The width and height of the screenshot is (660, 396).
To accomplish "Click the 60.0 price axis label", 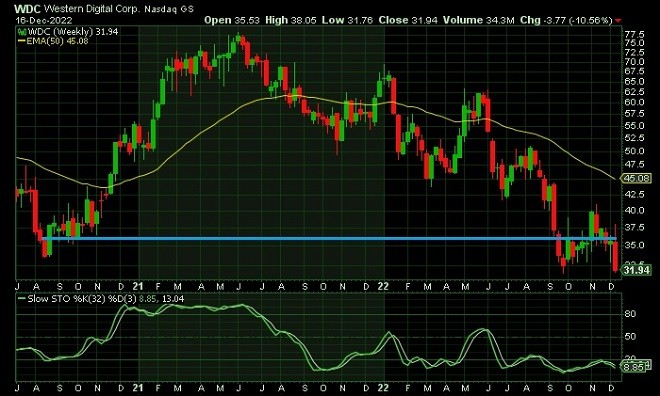I will click(634, 102).
